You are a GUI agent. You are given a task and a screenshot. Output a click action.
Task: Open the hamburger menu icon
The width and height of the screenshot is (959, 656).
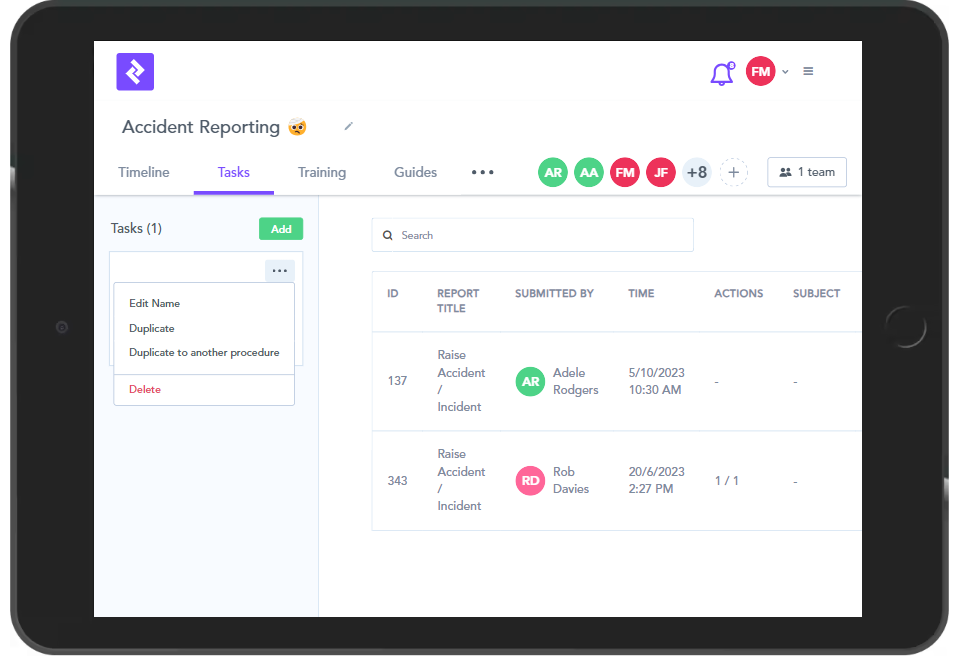pyautogui.click(x=808, y=71)
